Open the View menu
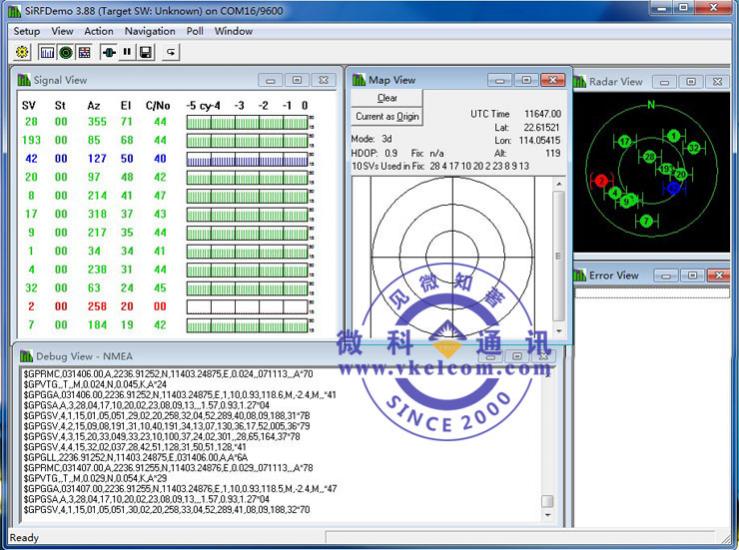The height and width of the screenshot is (550, 739). tap(62, 31)
